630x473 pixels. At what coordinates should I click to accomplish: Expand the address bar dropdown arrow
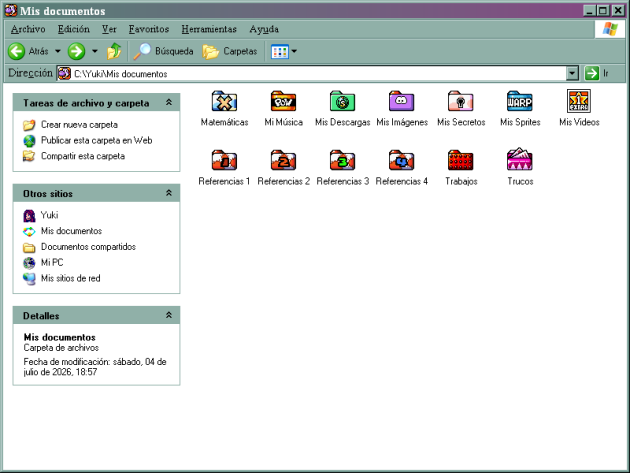point(572,74)
